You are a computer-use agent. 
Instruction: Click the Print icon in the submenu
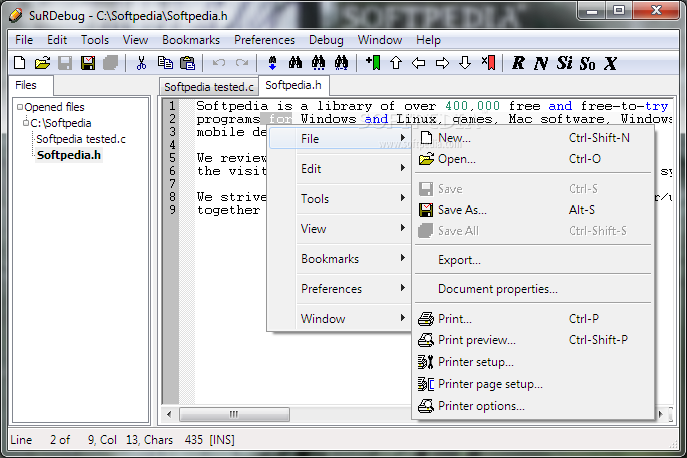pyautogui.click(x=425, y=319)
